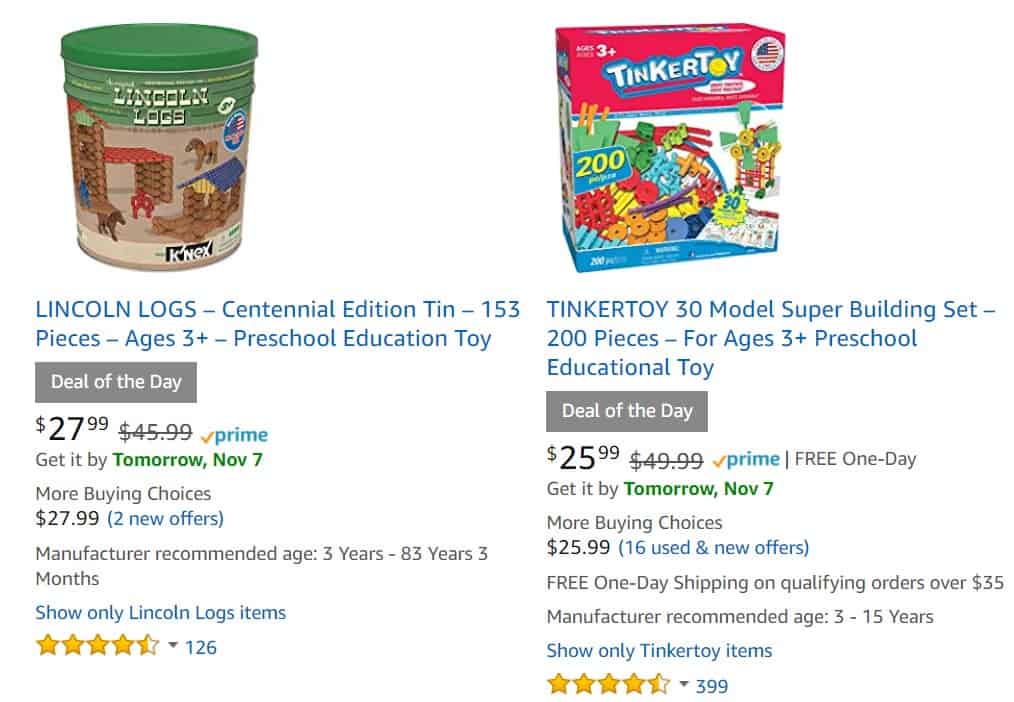Open the 399 customer reviews link
Viewport: 1014px width, 702px height.
click(x=711, y=686)
